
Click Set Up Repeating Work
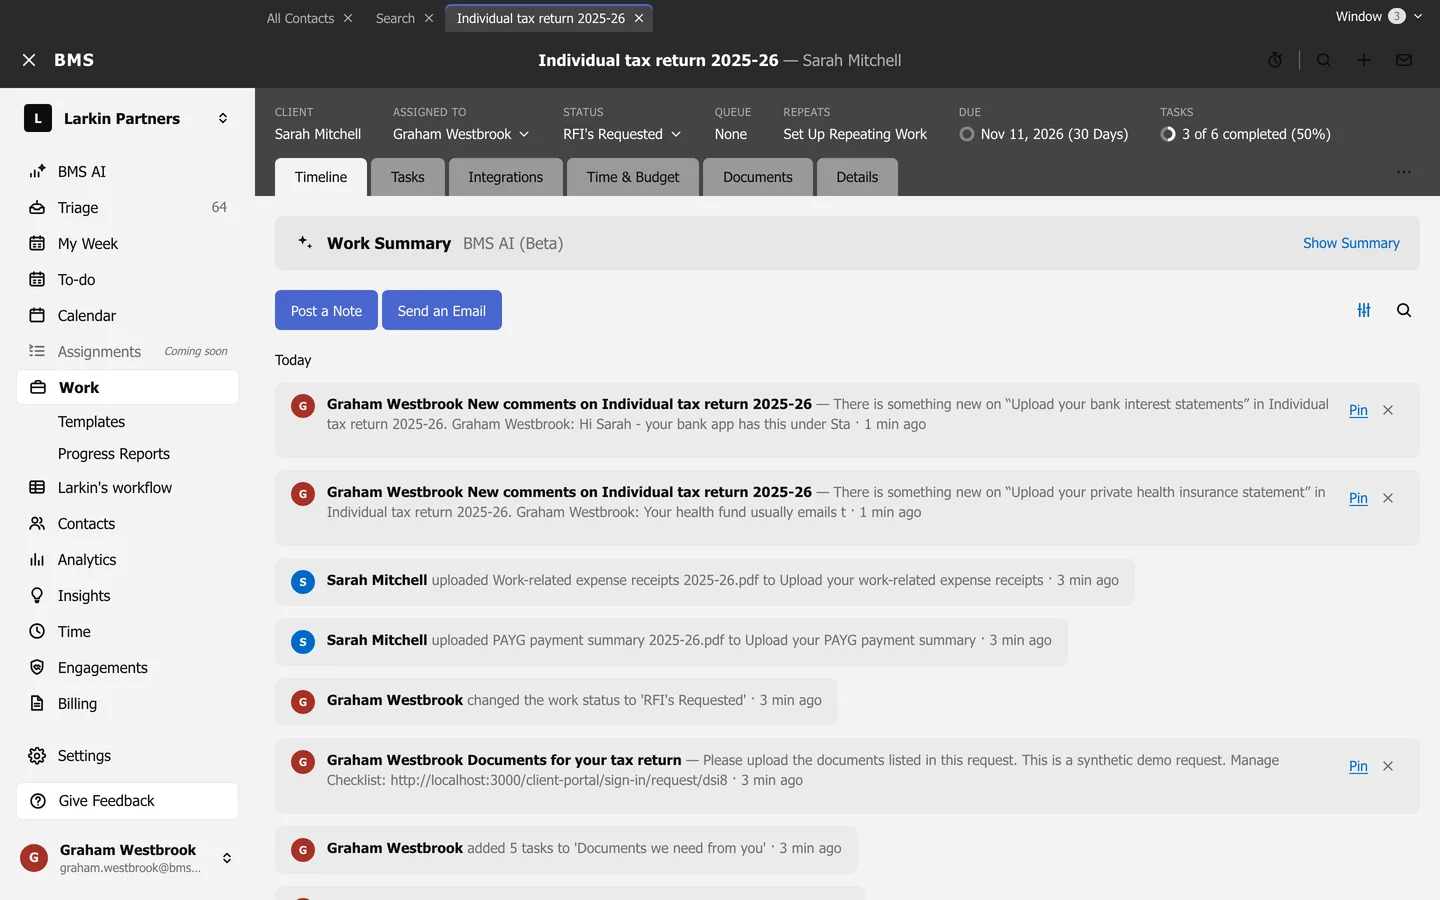click(x=855, y=134)
